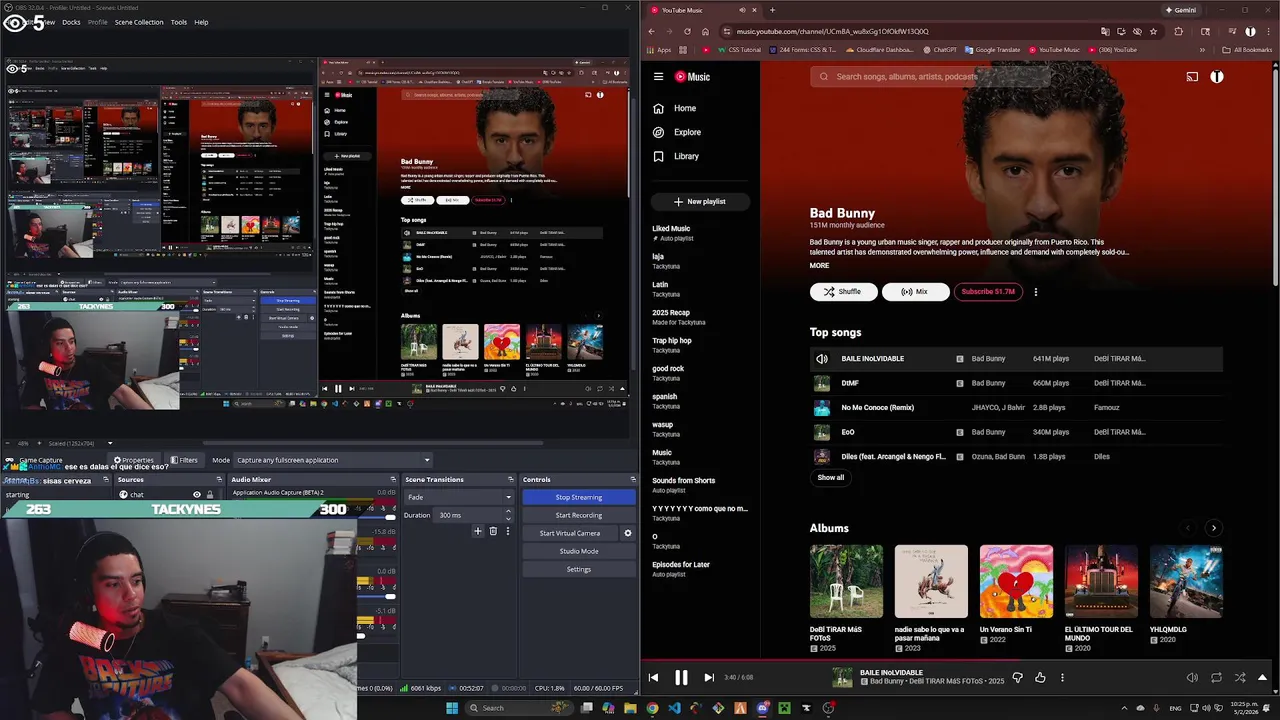Open the YouTube Music account avatar
Screen dimensions: 1280x720
click(1217, 77)
